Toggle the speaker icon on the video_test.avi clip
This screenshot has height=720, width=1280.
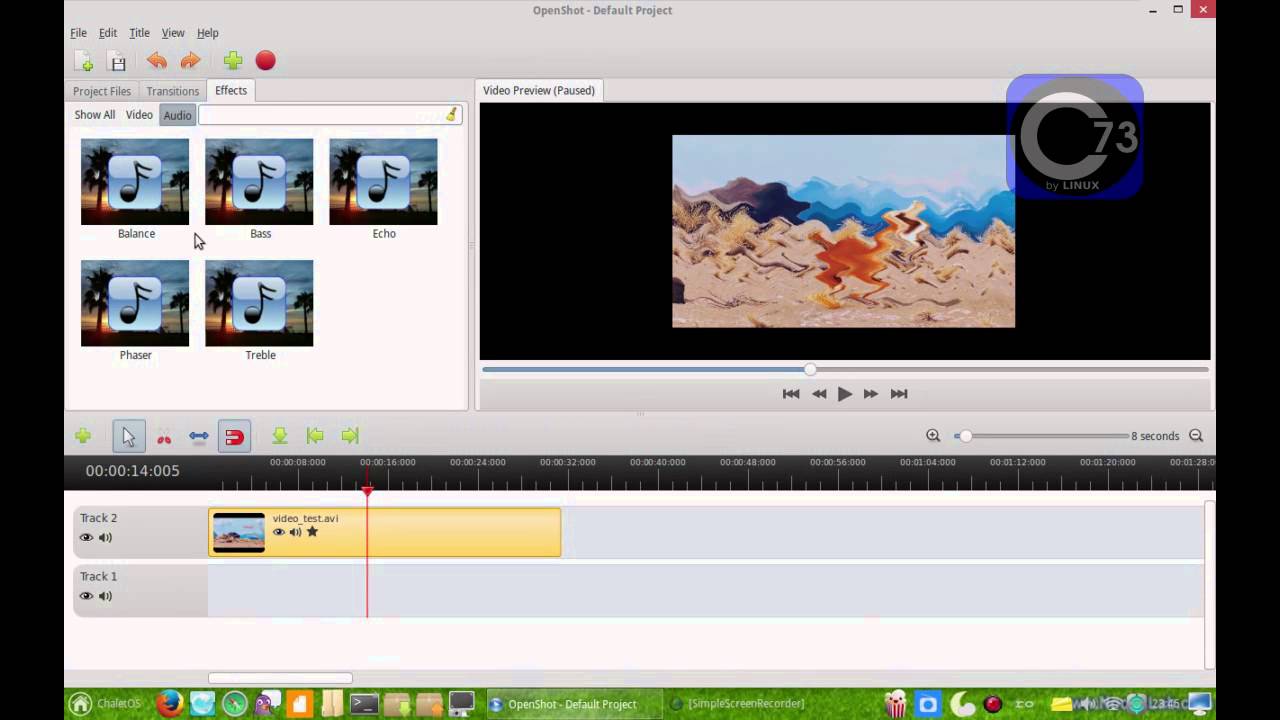[x=295, y=532]
